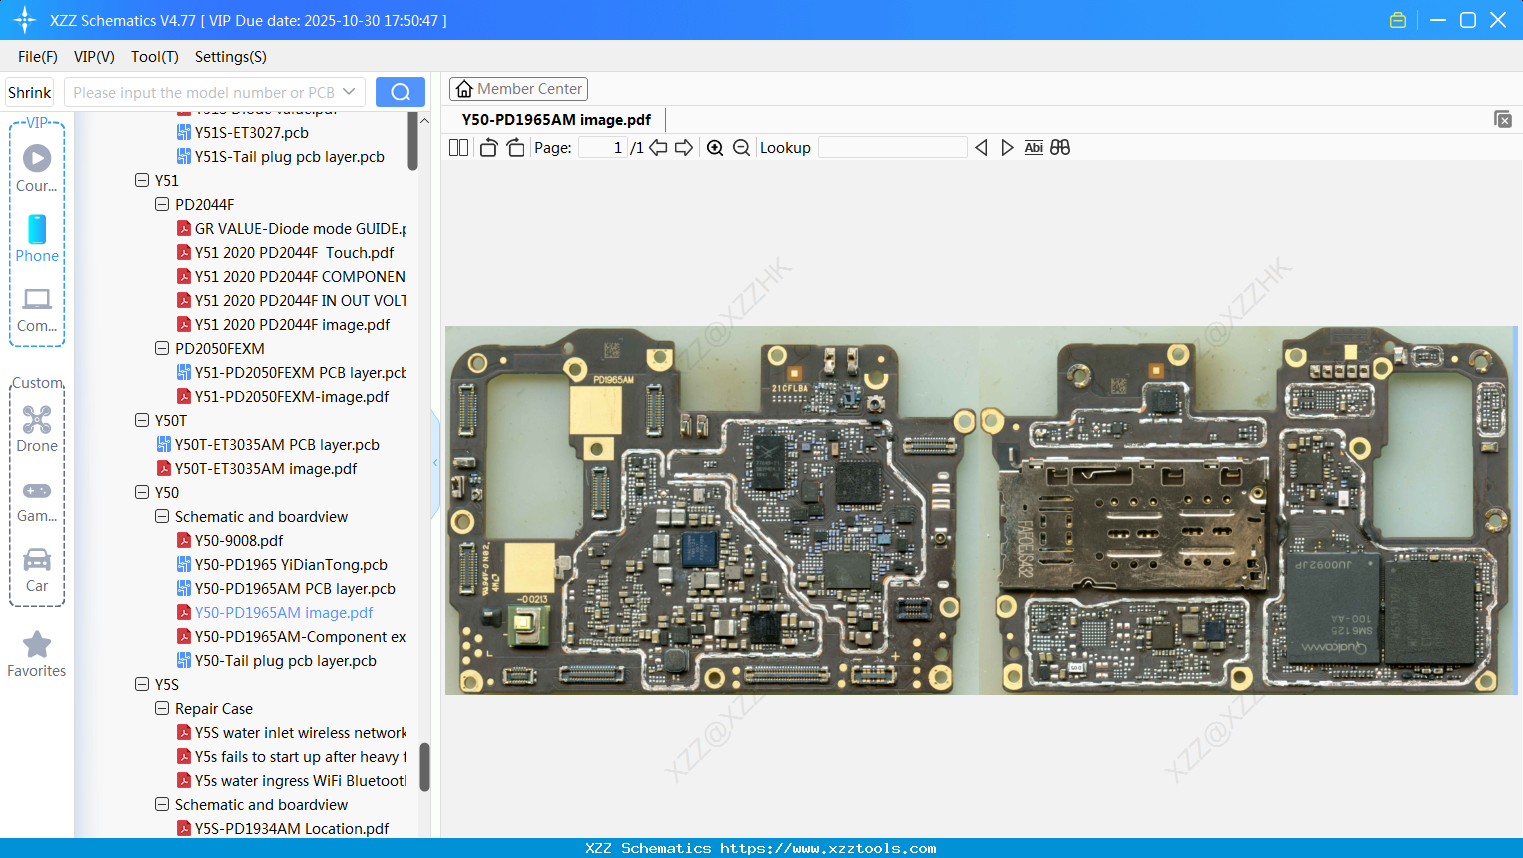This screenshot has height=858, width=1523.
Task: Open the VIP(V) menu
Action: click(94, 56)
